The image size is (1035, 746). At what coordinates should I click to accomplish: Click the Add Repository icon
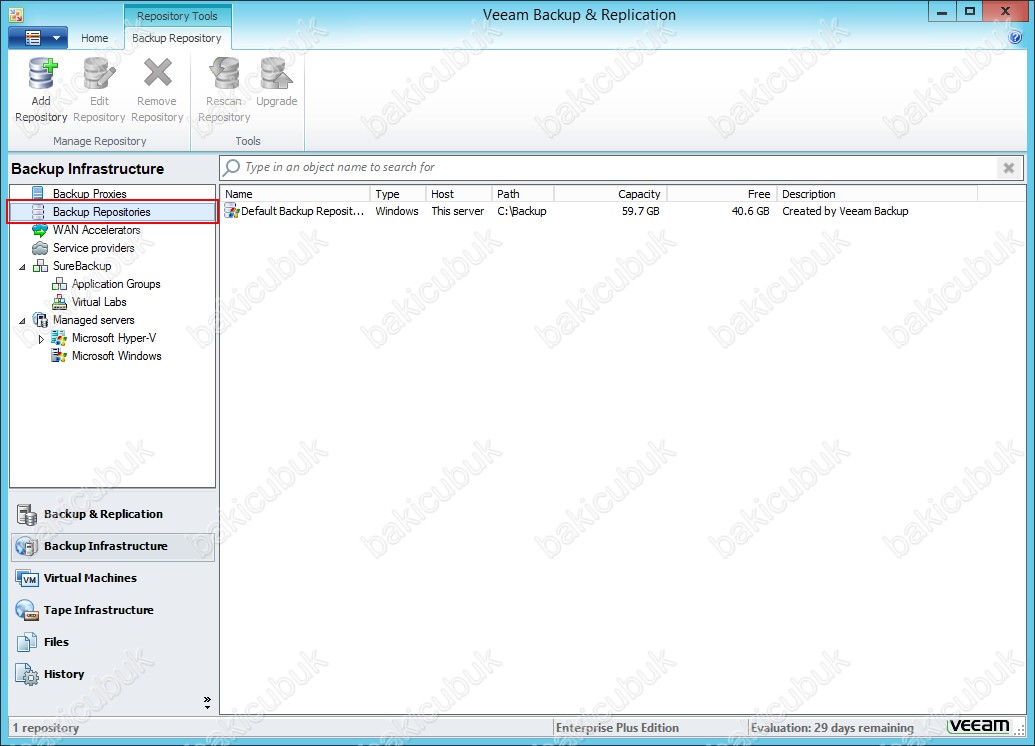coord(42,73)
